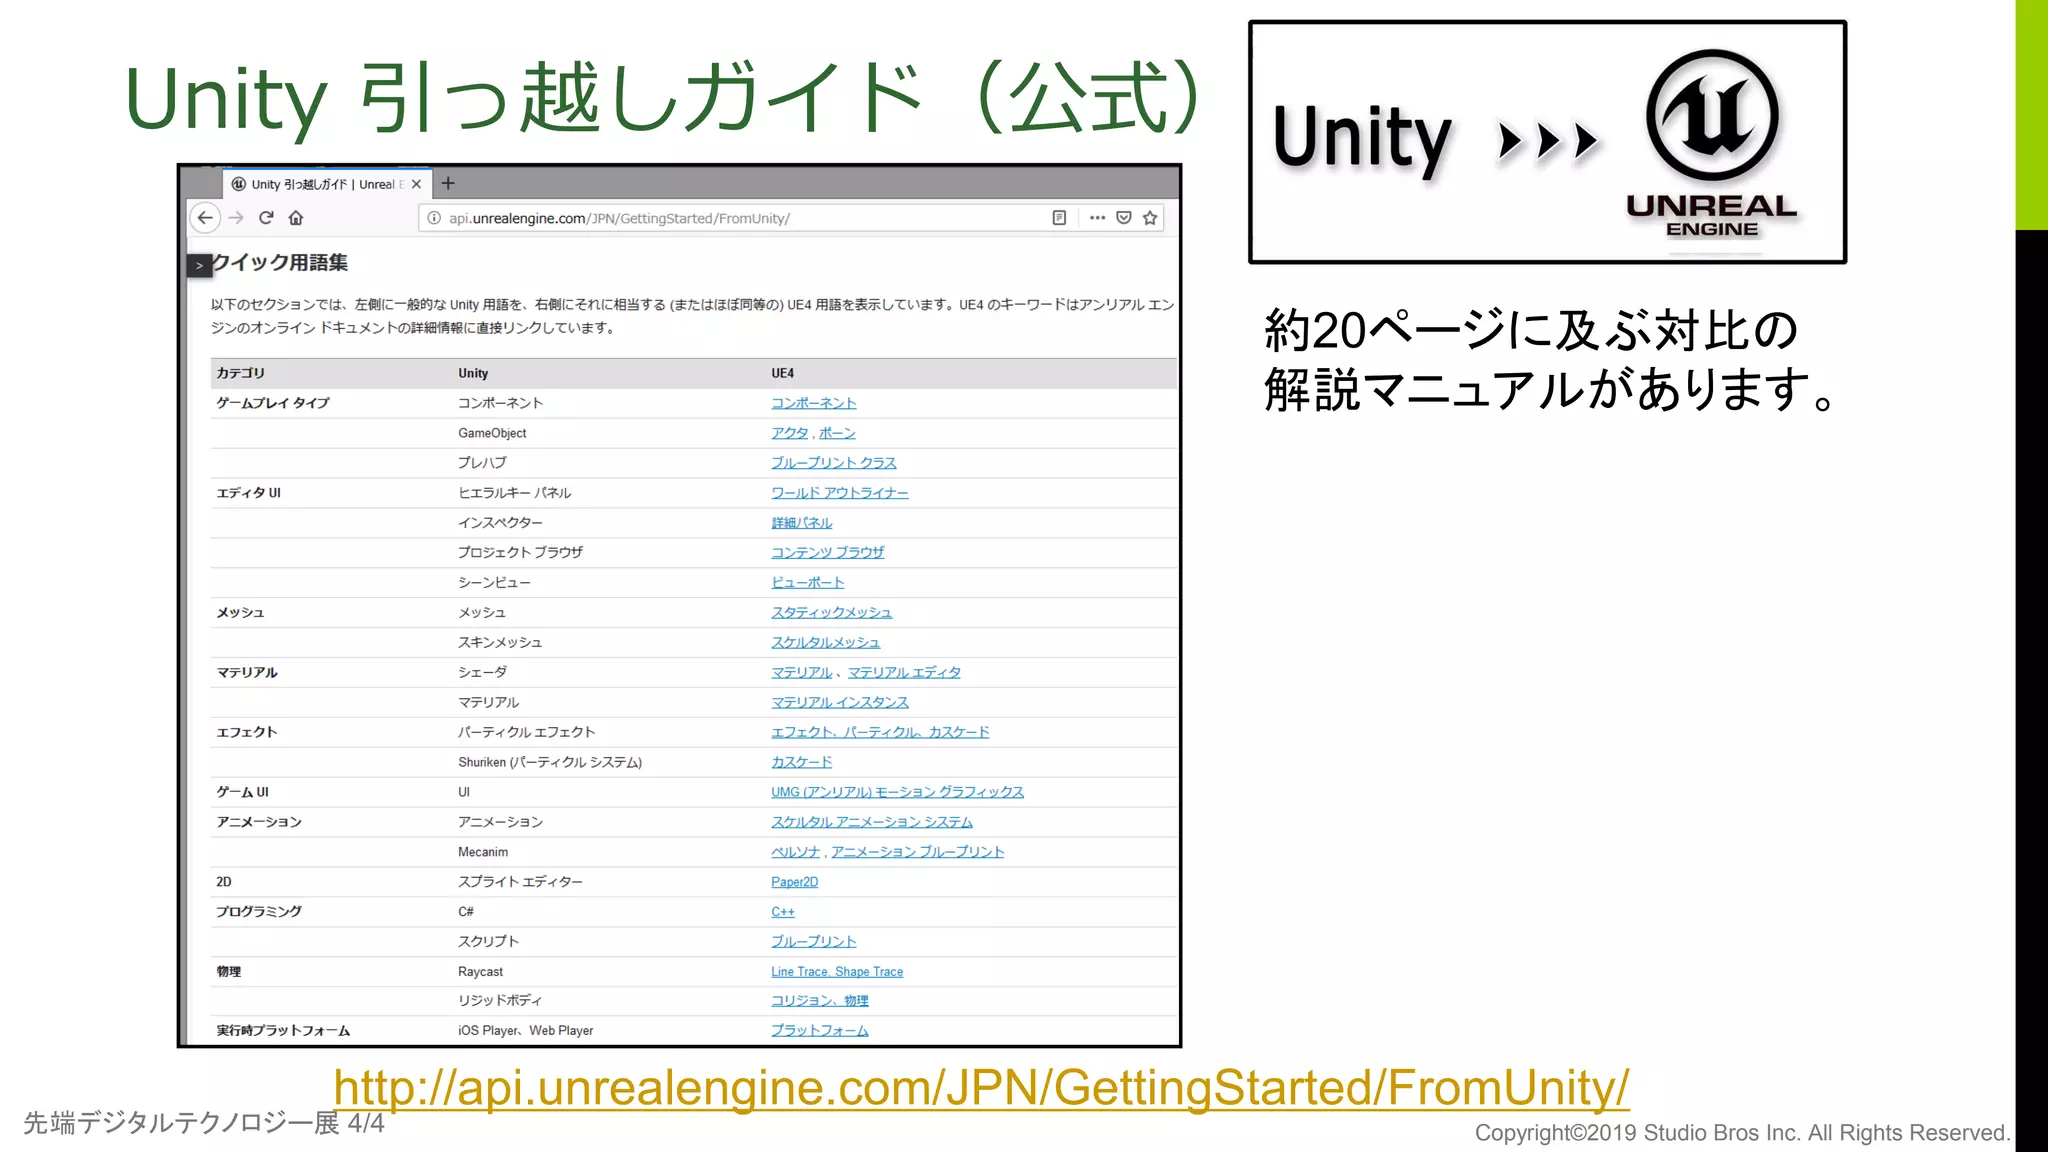The width and height of the screenshot is (2048, 1152).
Task: Go to home page via house icon
Action: click(296, 218)
